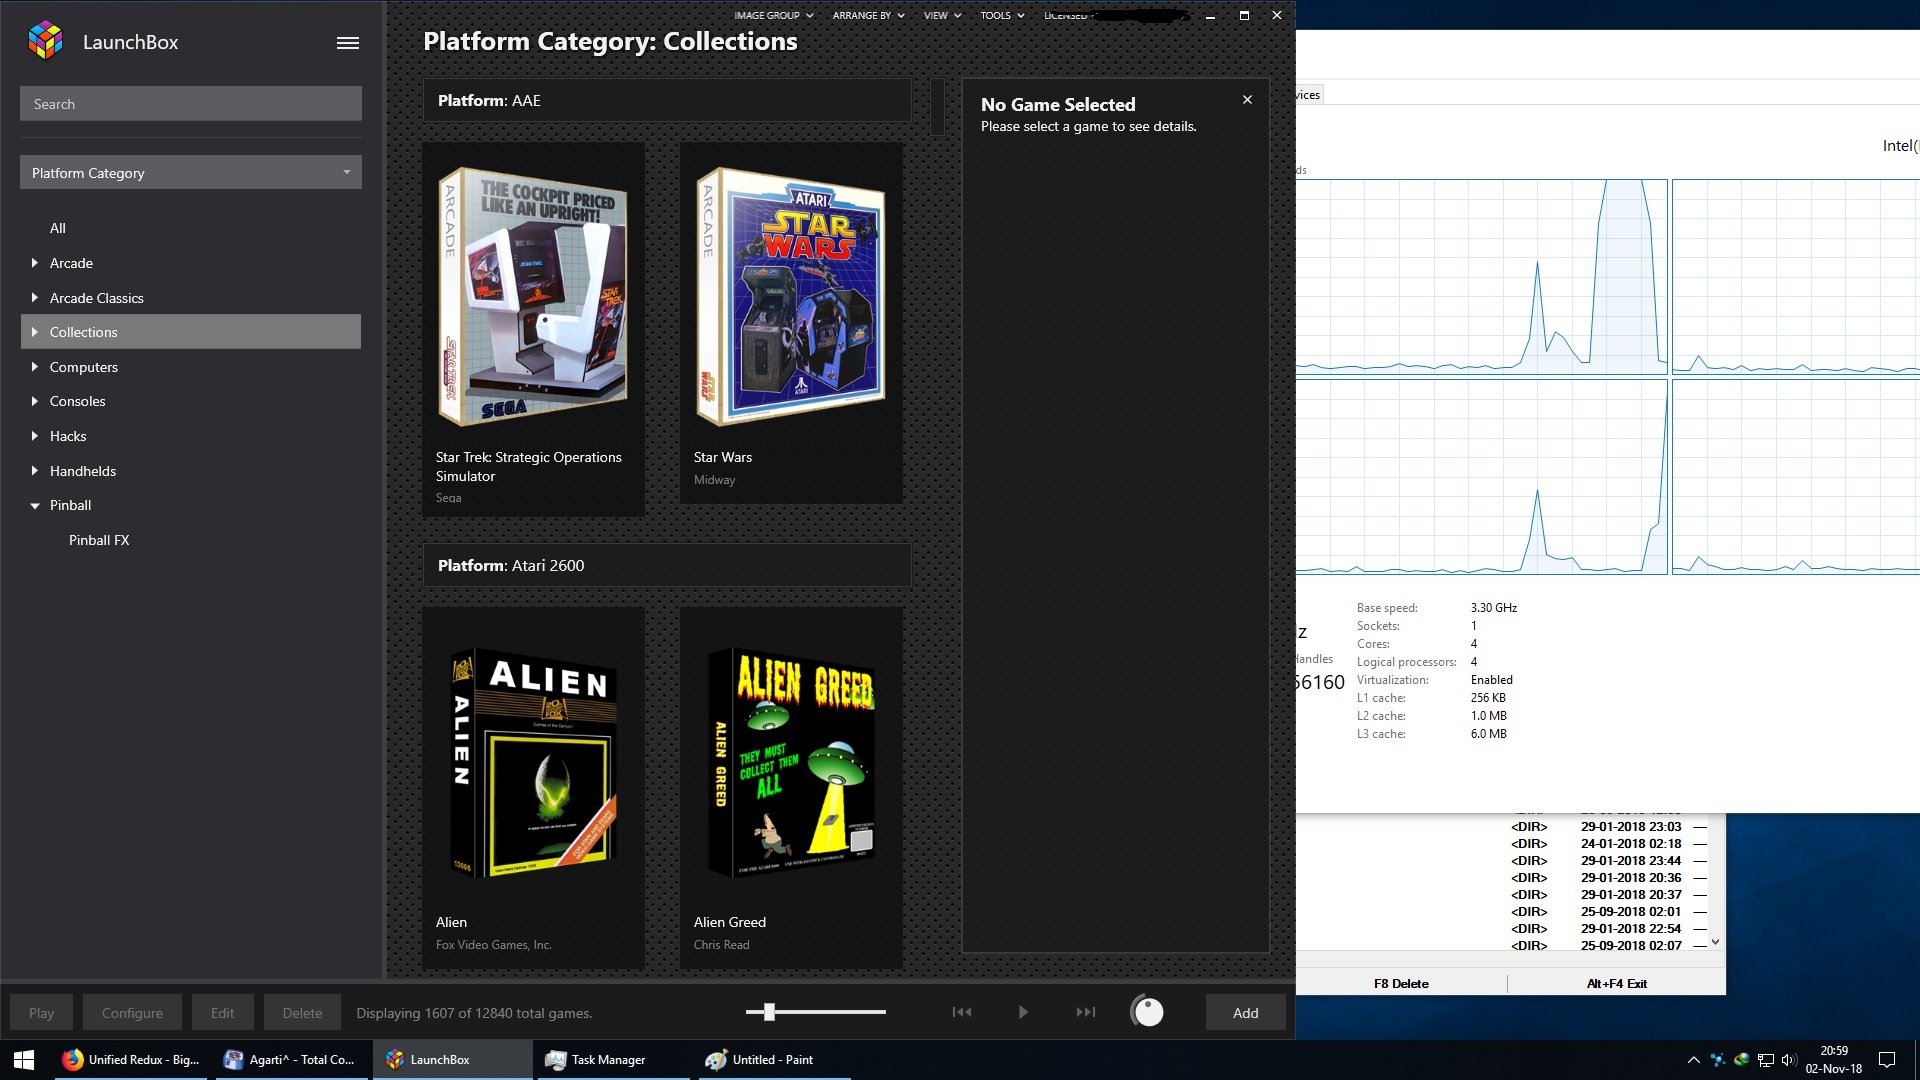Expand the Hacks category
Image resolution: width=1920 pixels, height=1080 pixels.
pyautogui.click(x=35, y=436)
